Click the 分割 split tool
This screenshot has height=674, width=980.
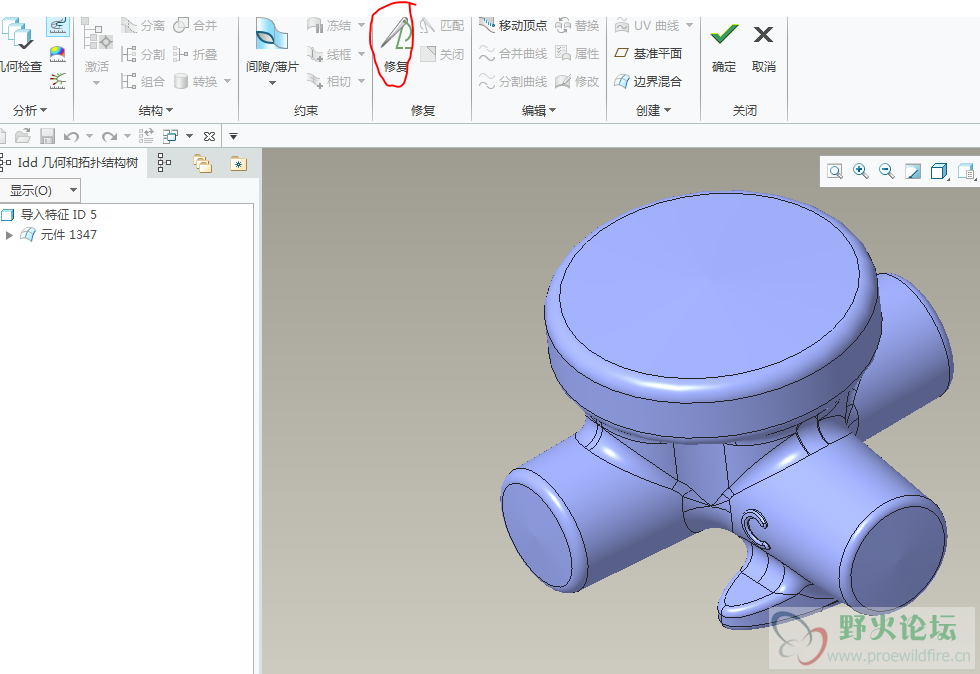[x=143, y=54]
